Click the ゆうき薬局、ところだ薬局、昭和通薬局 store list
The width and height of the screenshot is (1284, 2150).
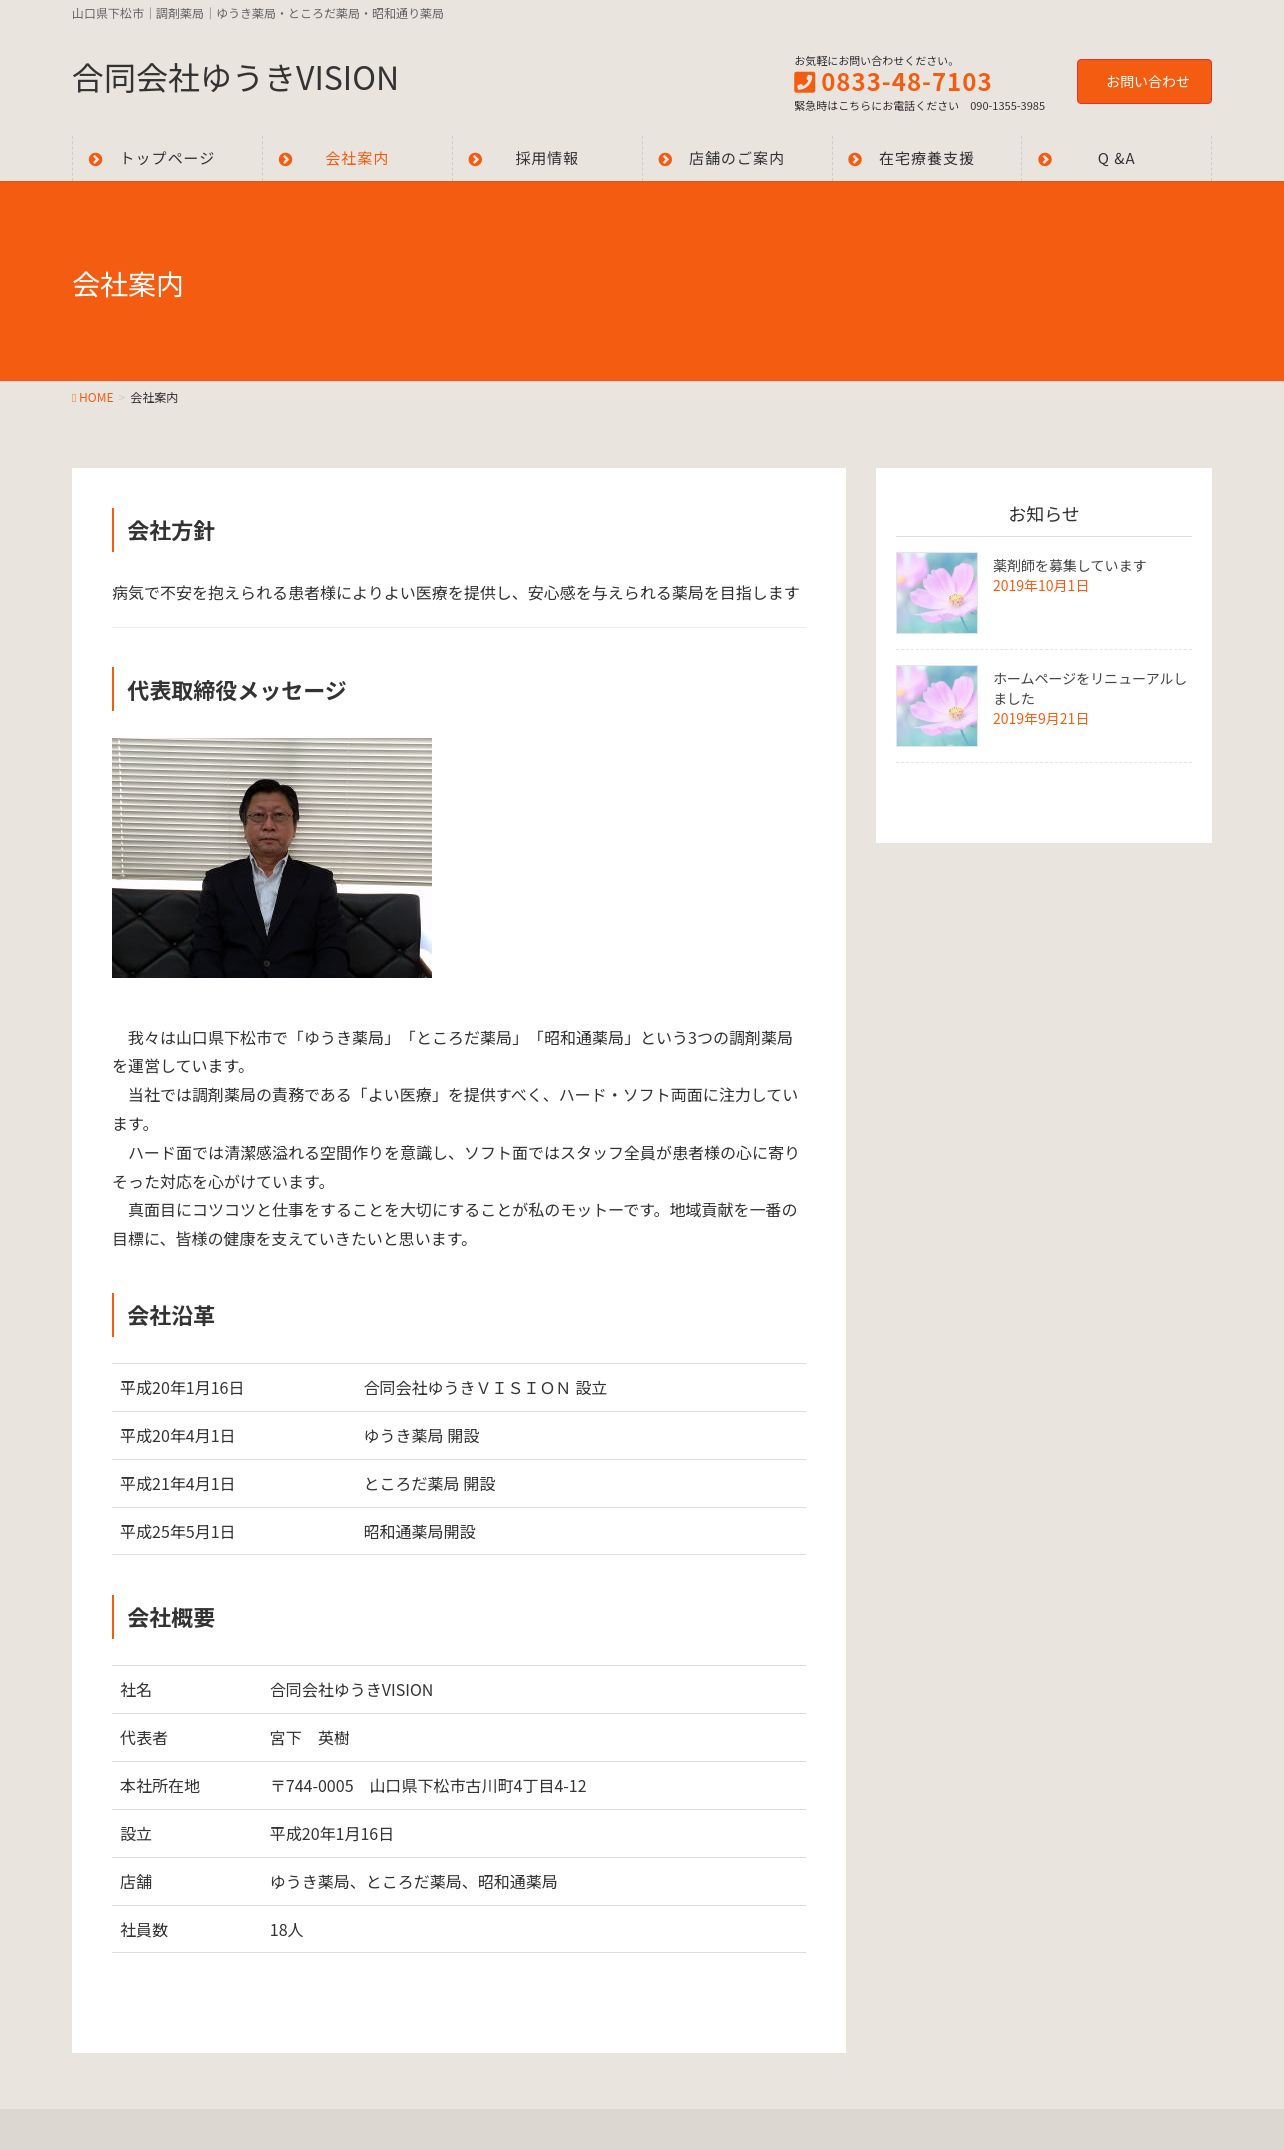coord(413,1882)
